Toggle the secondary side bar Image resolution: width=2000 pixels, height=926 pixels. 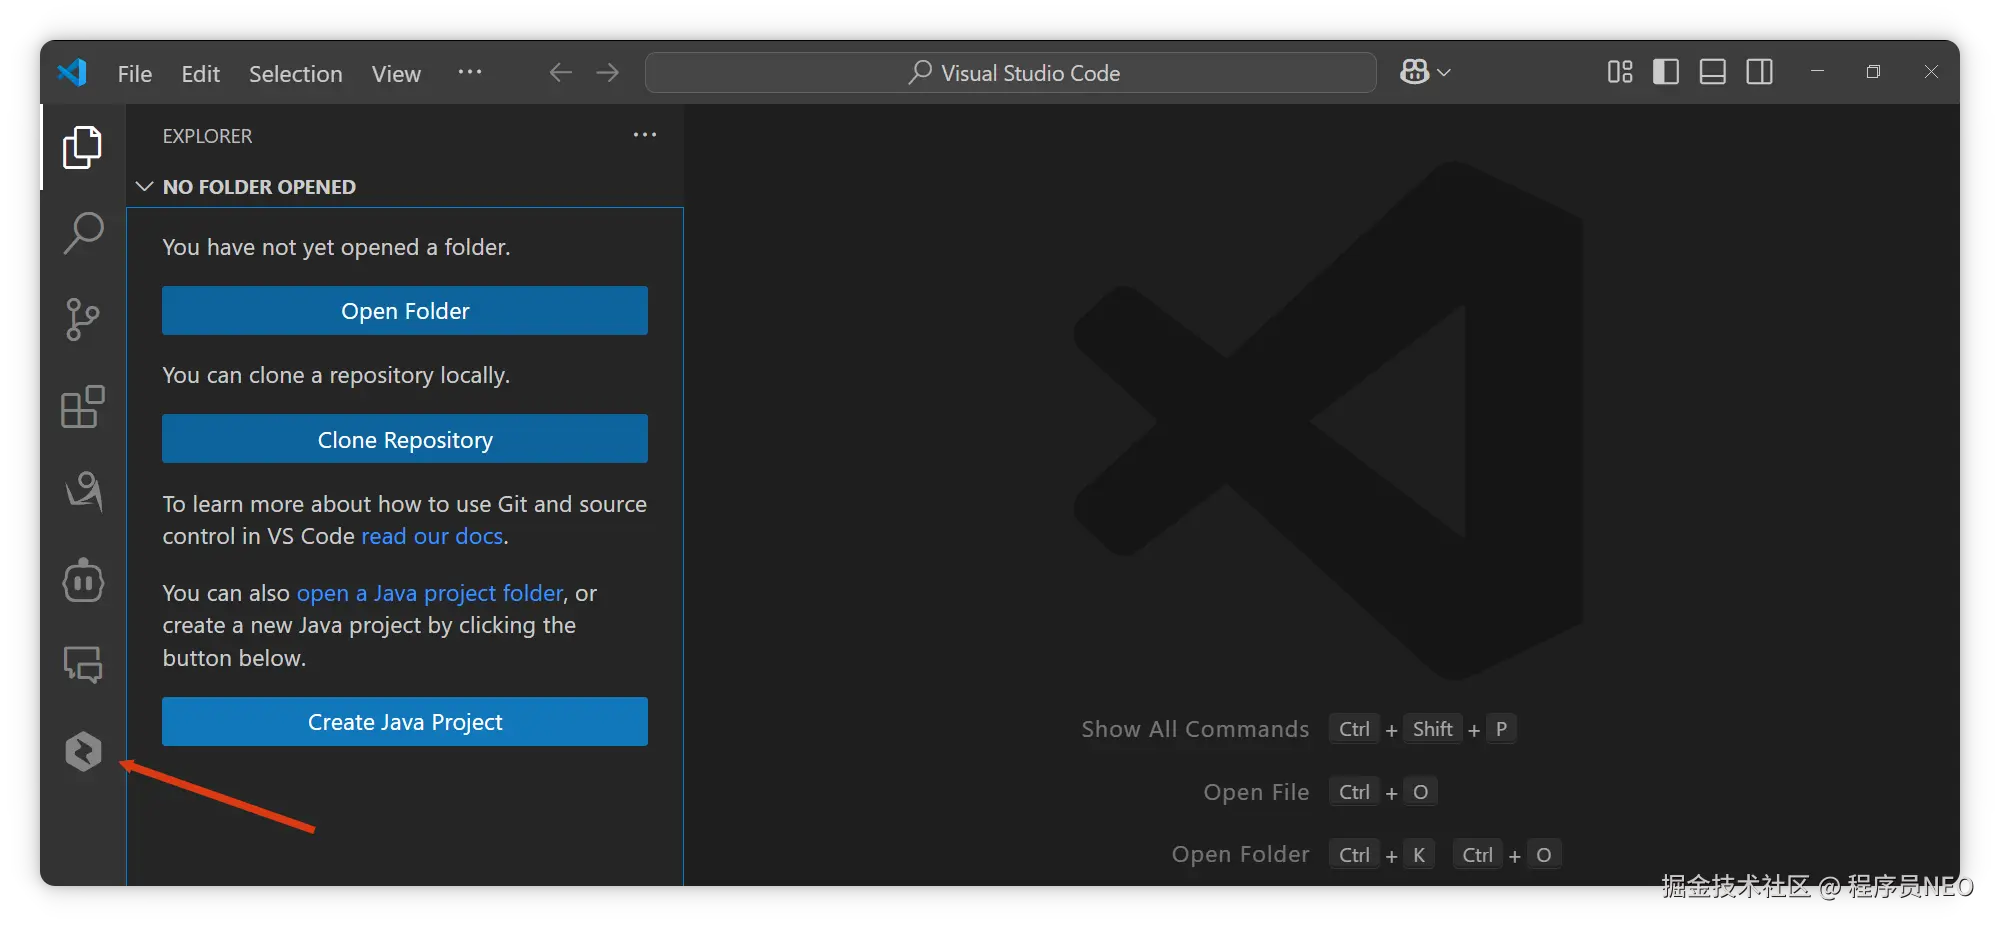[x=1760, y=72]
